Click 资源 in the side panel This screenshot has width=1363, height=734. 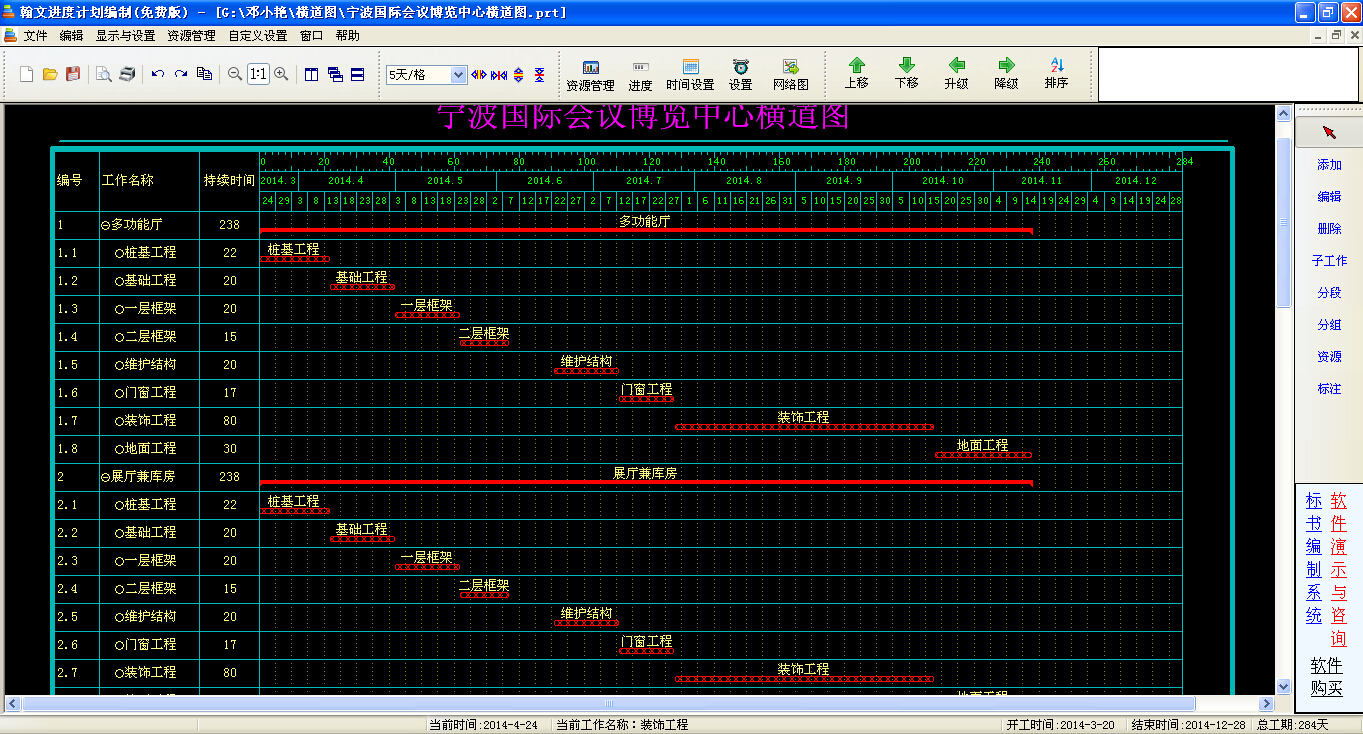(x=1329, y=357)
